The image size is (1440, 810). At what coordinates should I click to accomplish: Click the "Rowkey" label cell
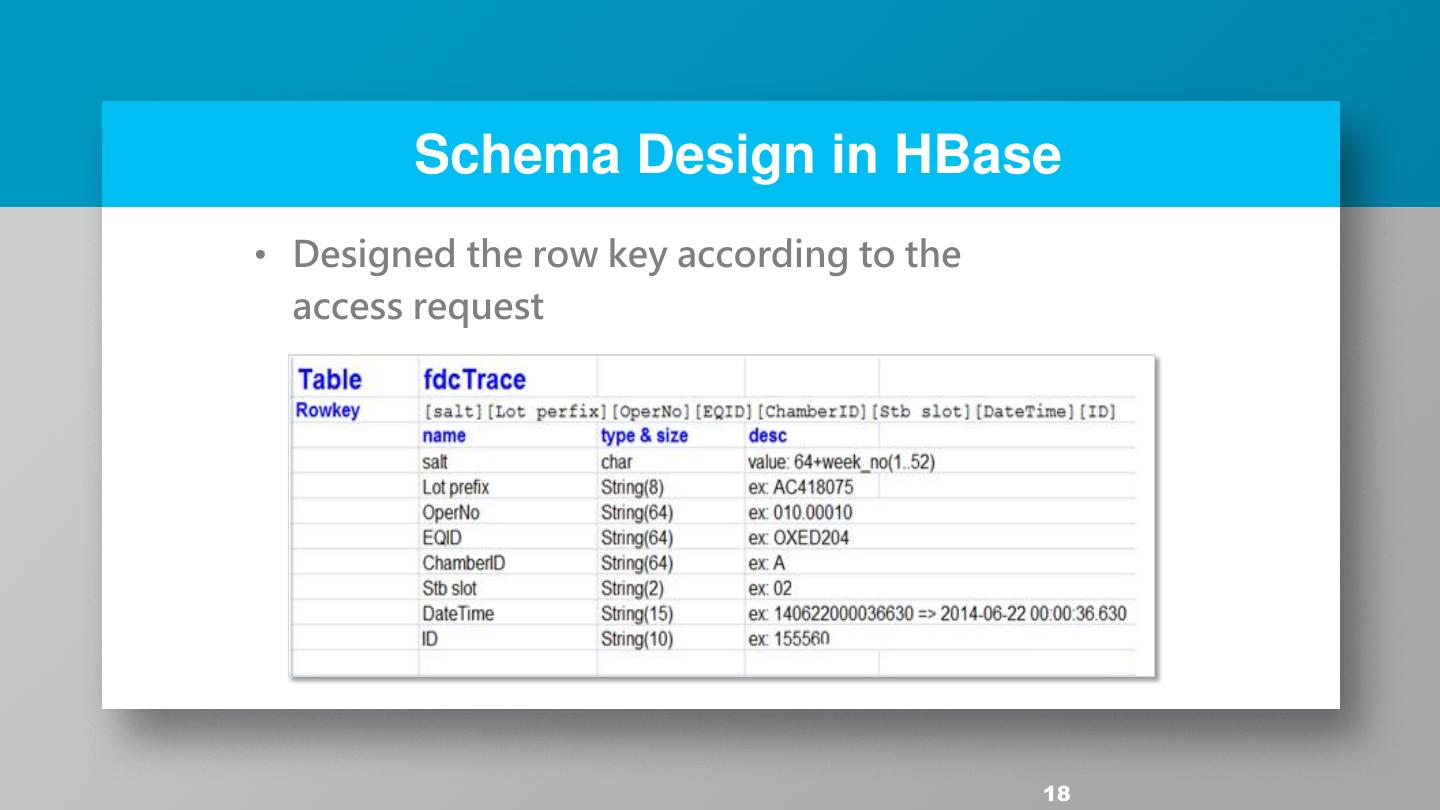coord(327,410)
